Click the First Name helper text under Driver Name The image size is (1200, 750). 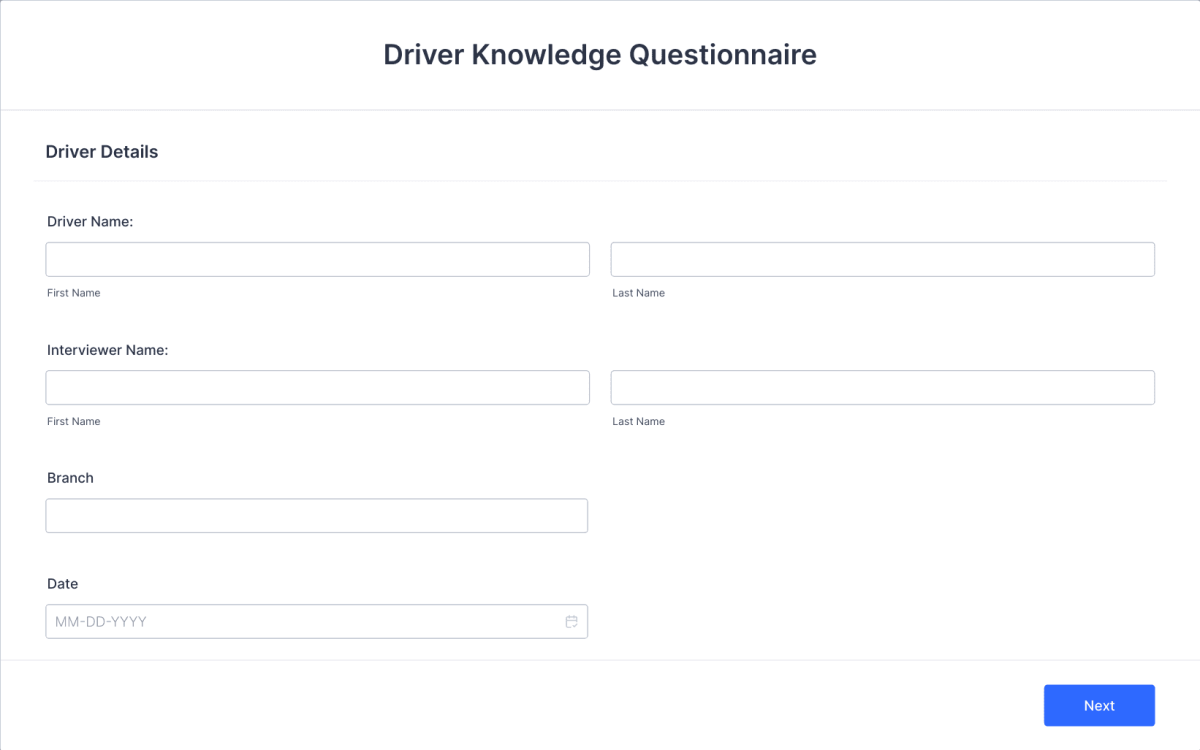pos(73,292)
